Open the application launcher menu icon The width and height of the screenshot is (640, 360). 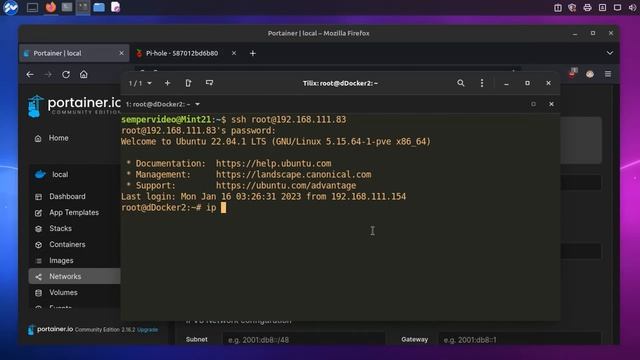pos(10,7)
